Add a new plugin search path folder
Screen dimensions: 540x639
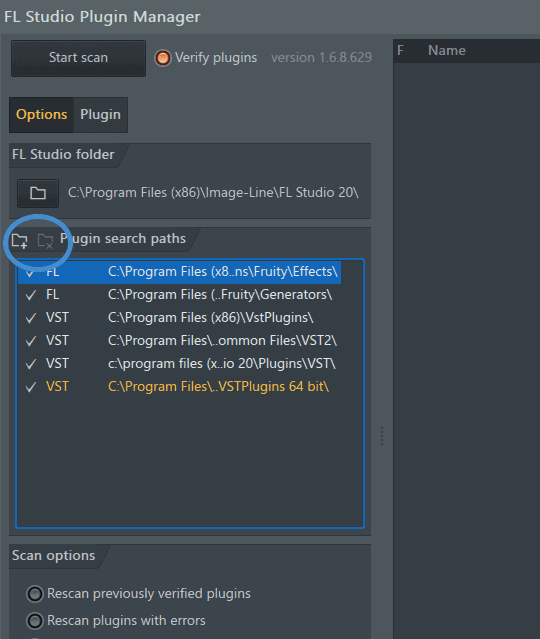click(x=20, y=240)
